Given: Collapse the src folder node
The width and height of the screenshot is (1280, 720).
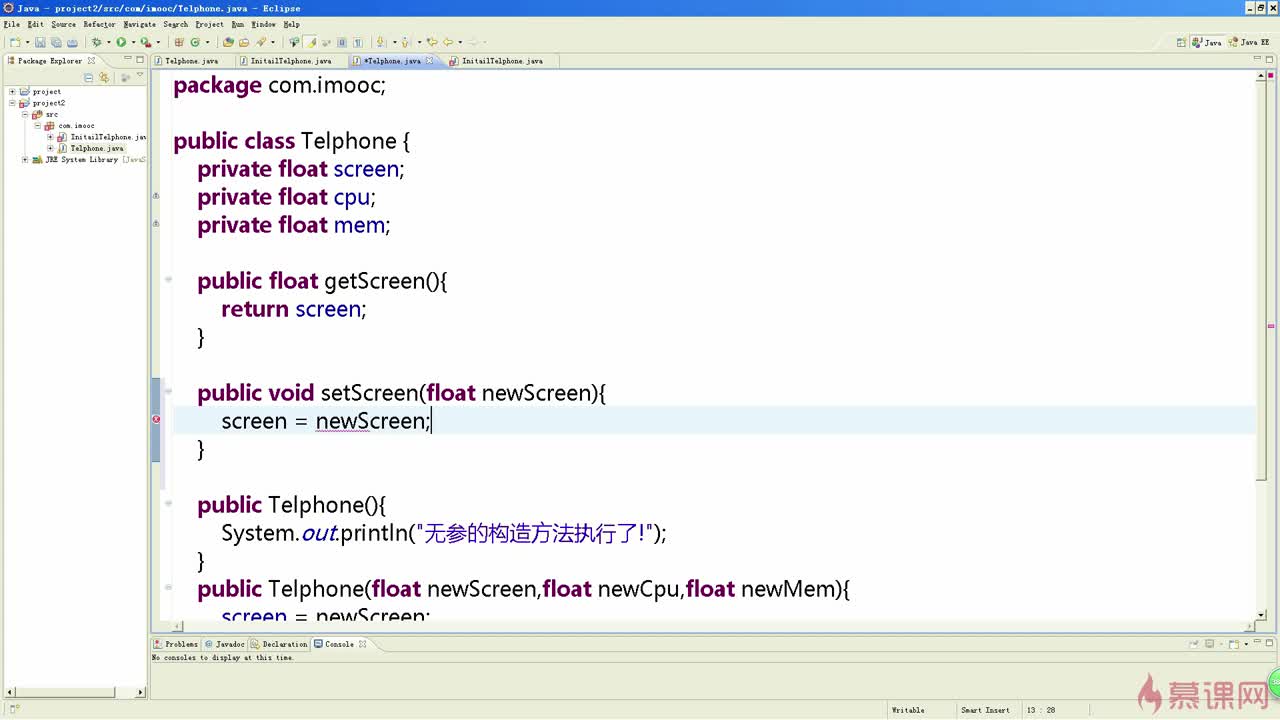Looking at the screenshot, I should pyautogui.click(x=25, y=114).
